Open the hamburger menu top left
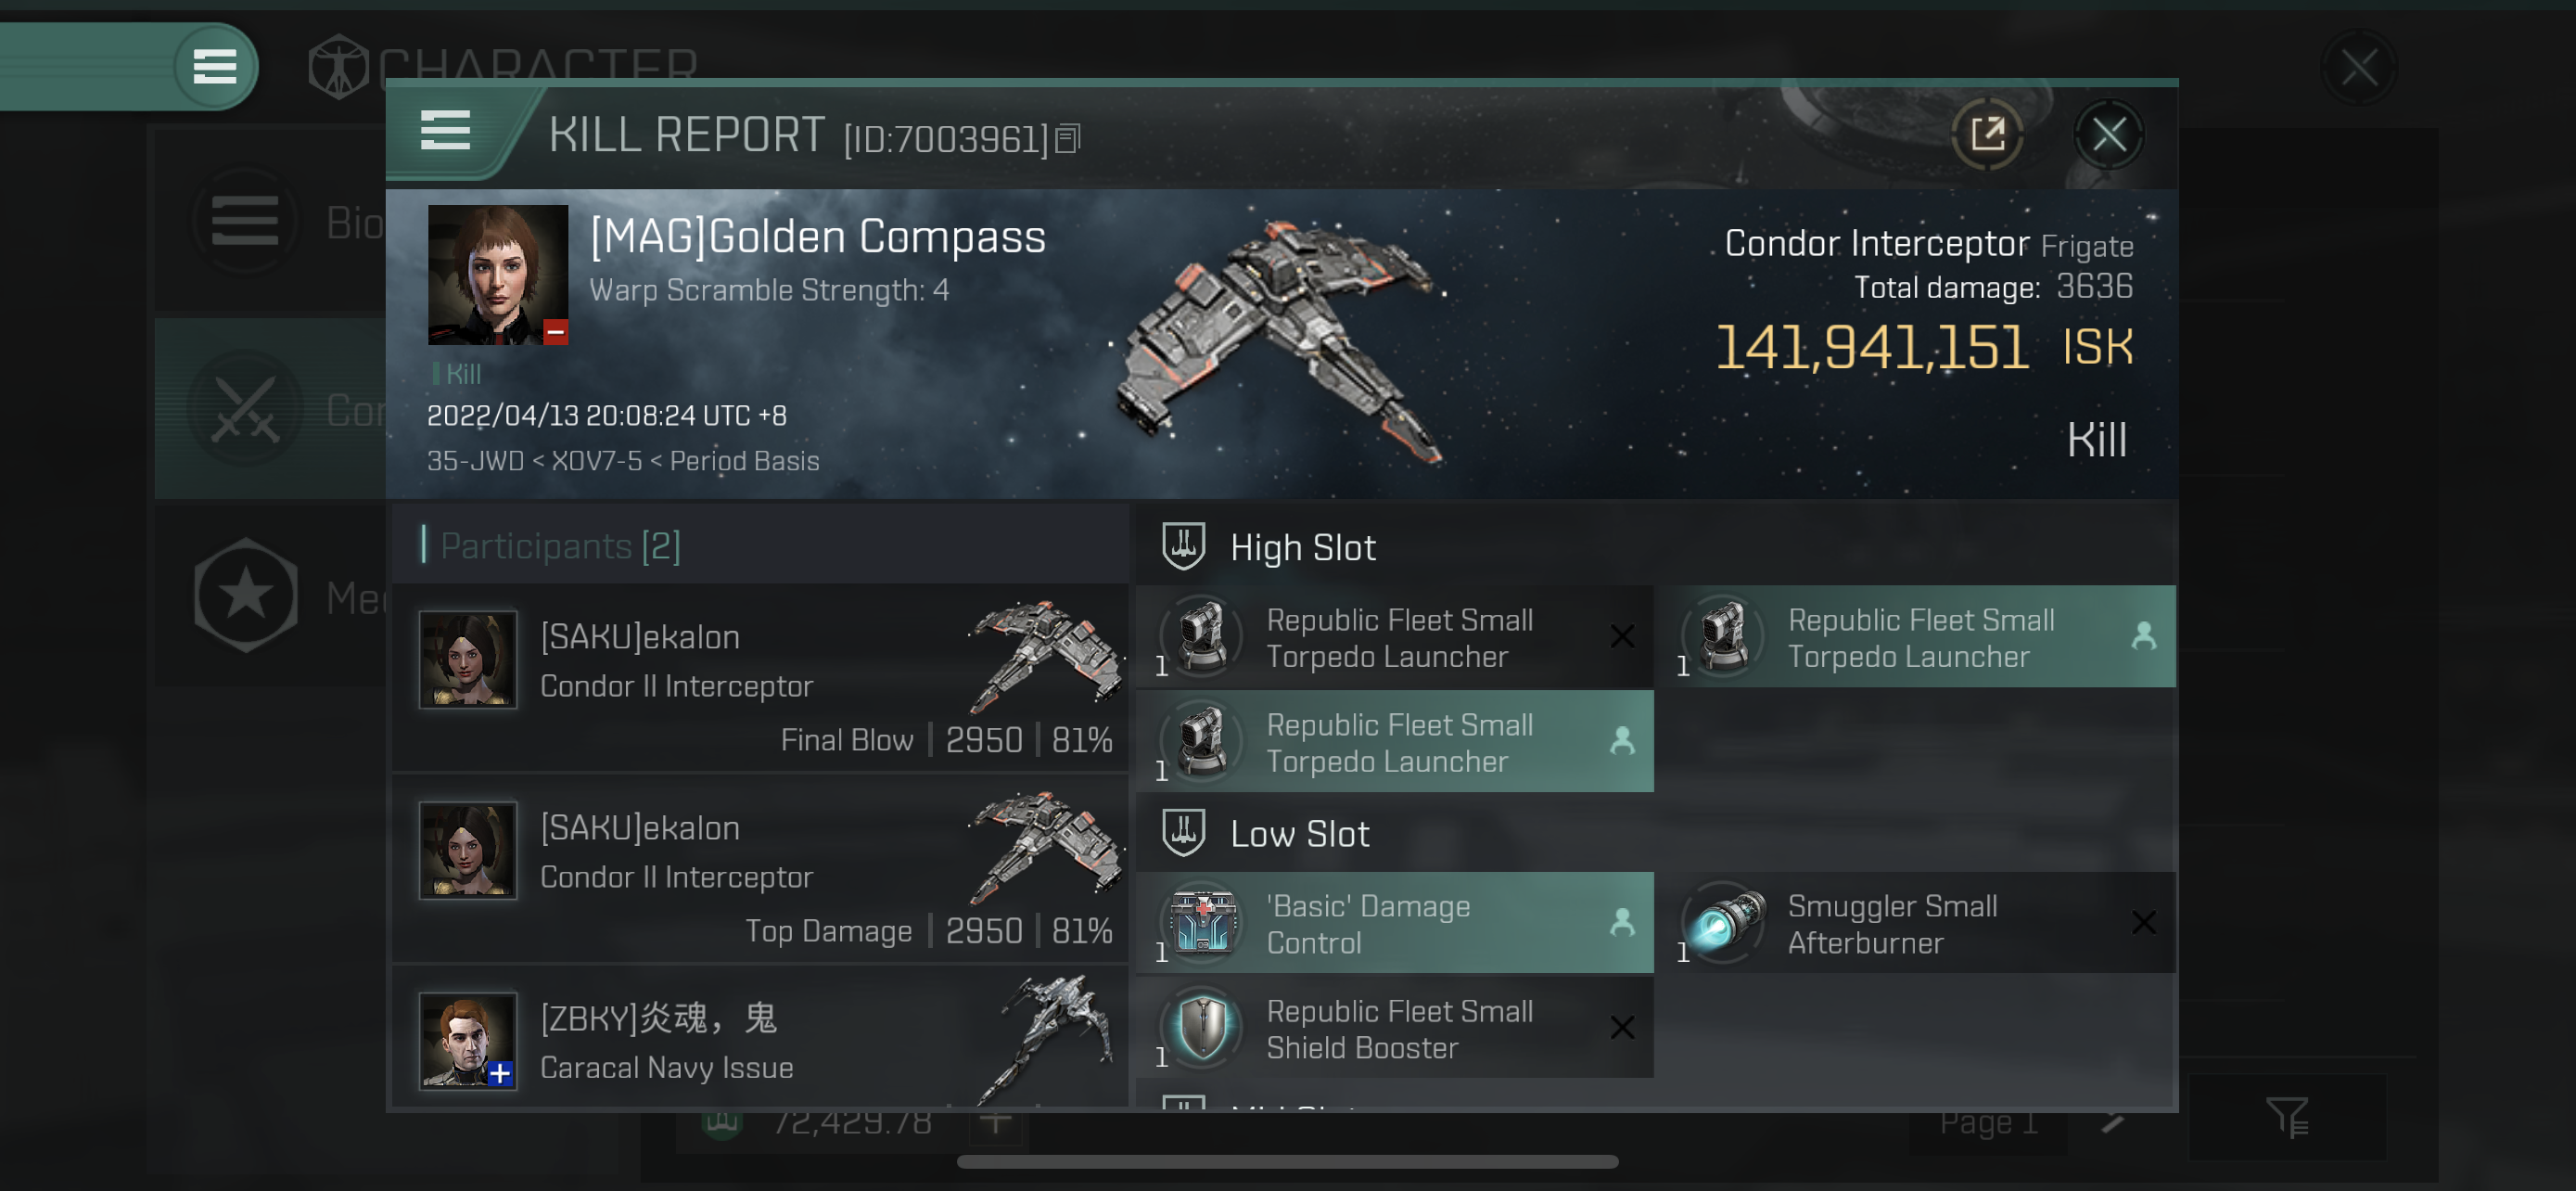This screenshot has height=1191, width=2576. coord(212,66)
